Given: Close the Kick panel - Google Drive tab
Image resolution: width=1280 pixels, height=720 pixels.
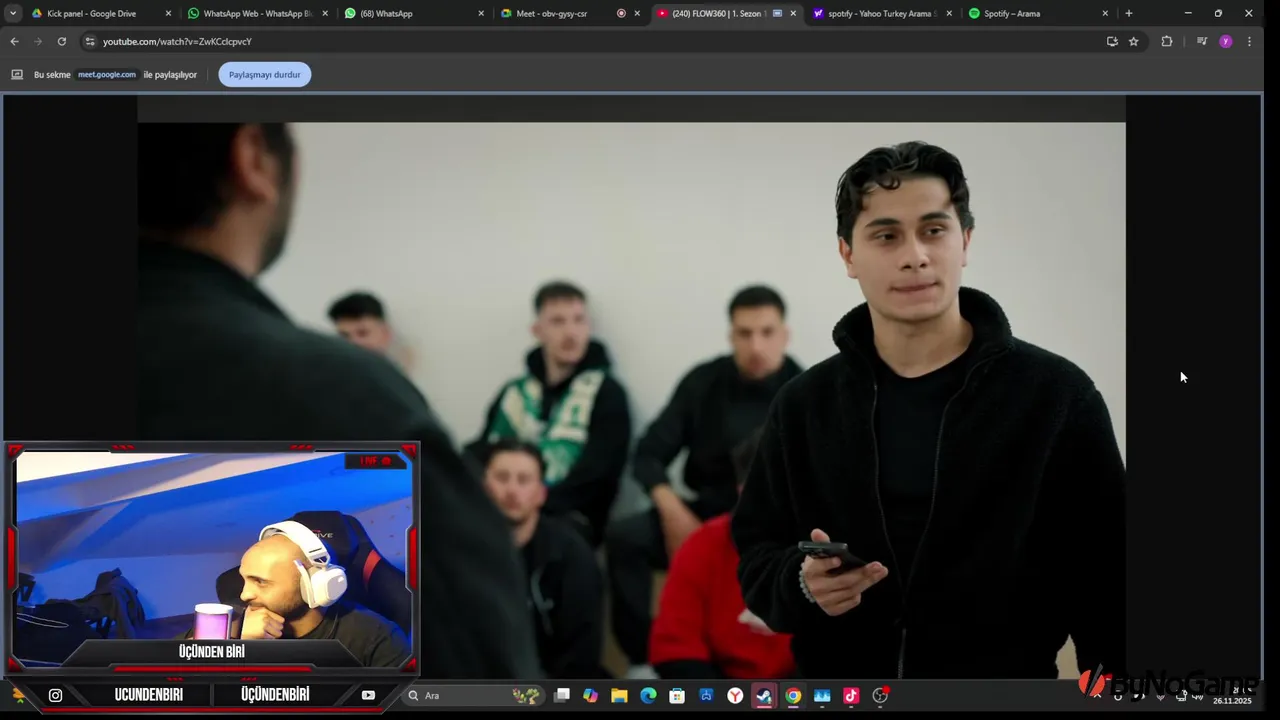Looking at the screenshot, I should (168, 13).
